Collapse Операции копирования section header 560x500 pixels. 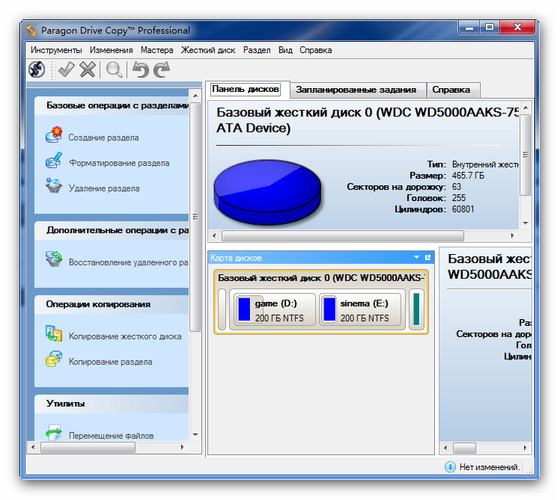coord(111,304)
